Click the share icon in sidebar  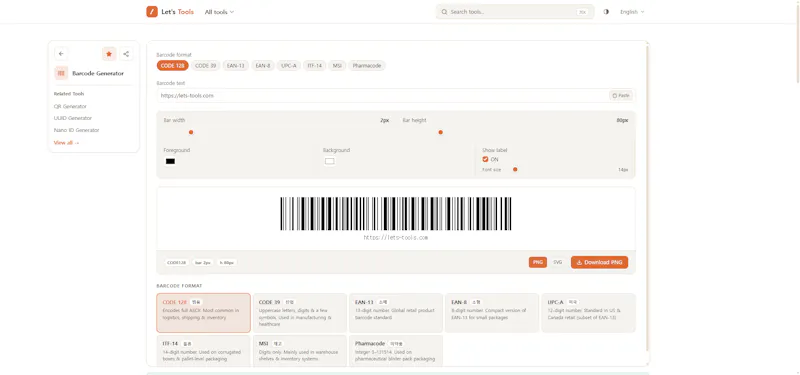[126, 54]
